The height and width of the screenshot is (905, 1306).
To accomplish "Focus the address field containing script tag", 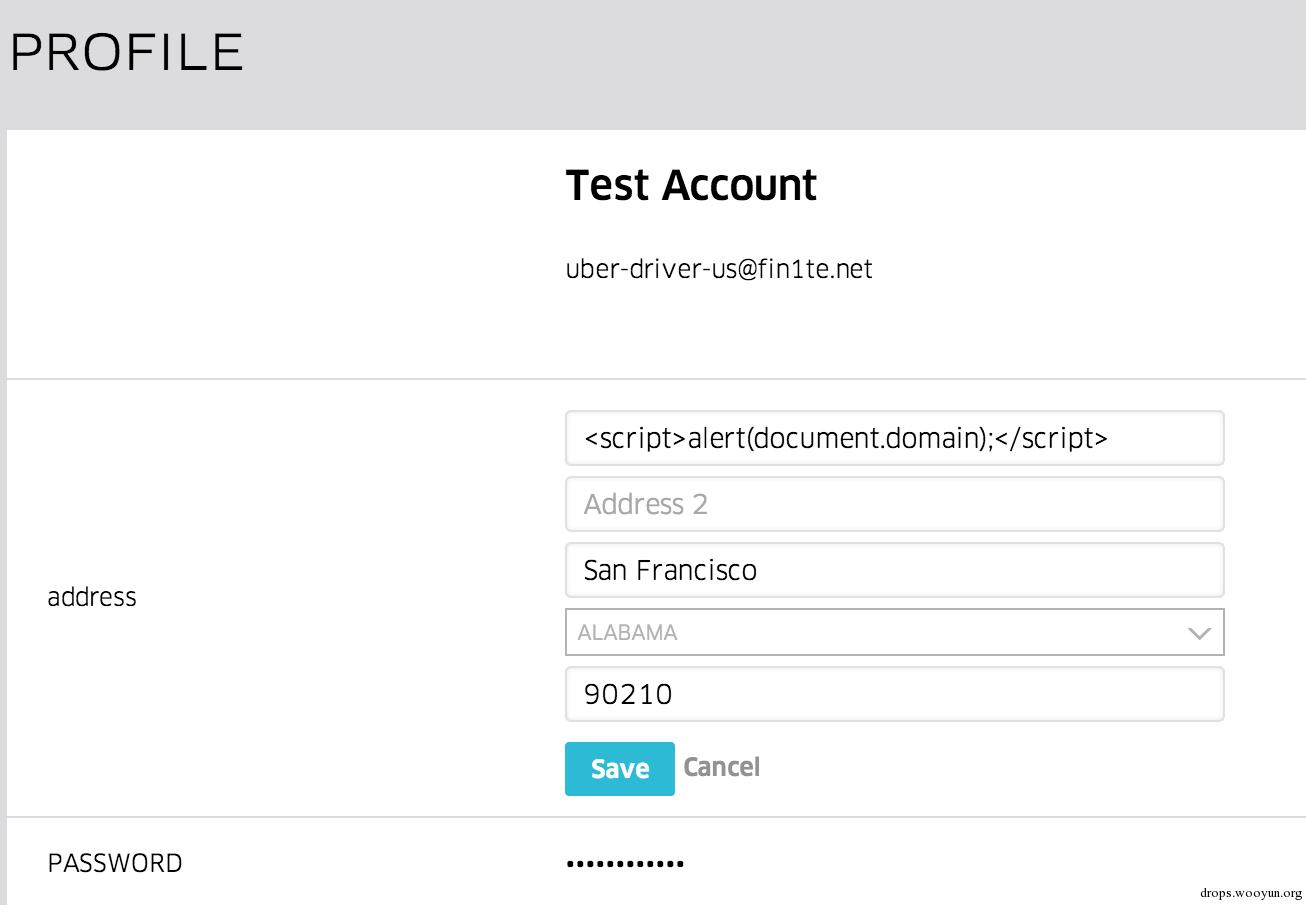I will click(894, 438).
